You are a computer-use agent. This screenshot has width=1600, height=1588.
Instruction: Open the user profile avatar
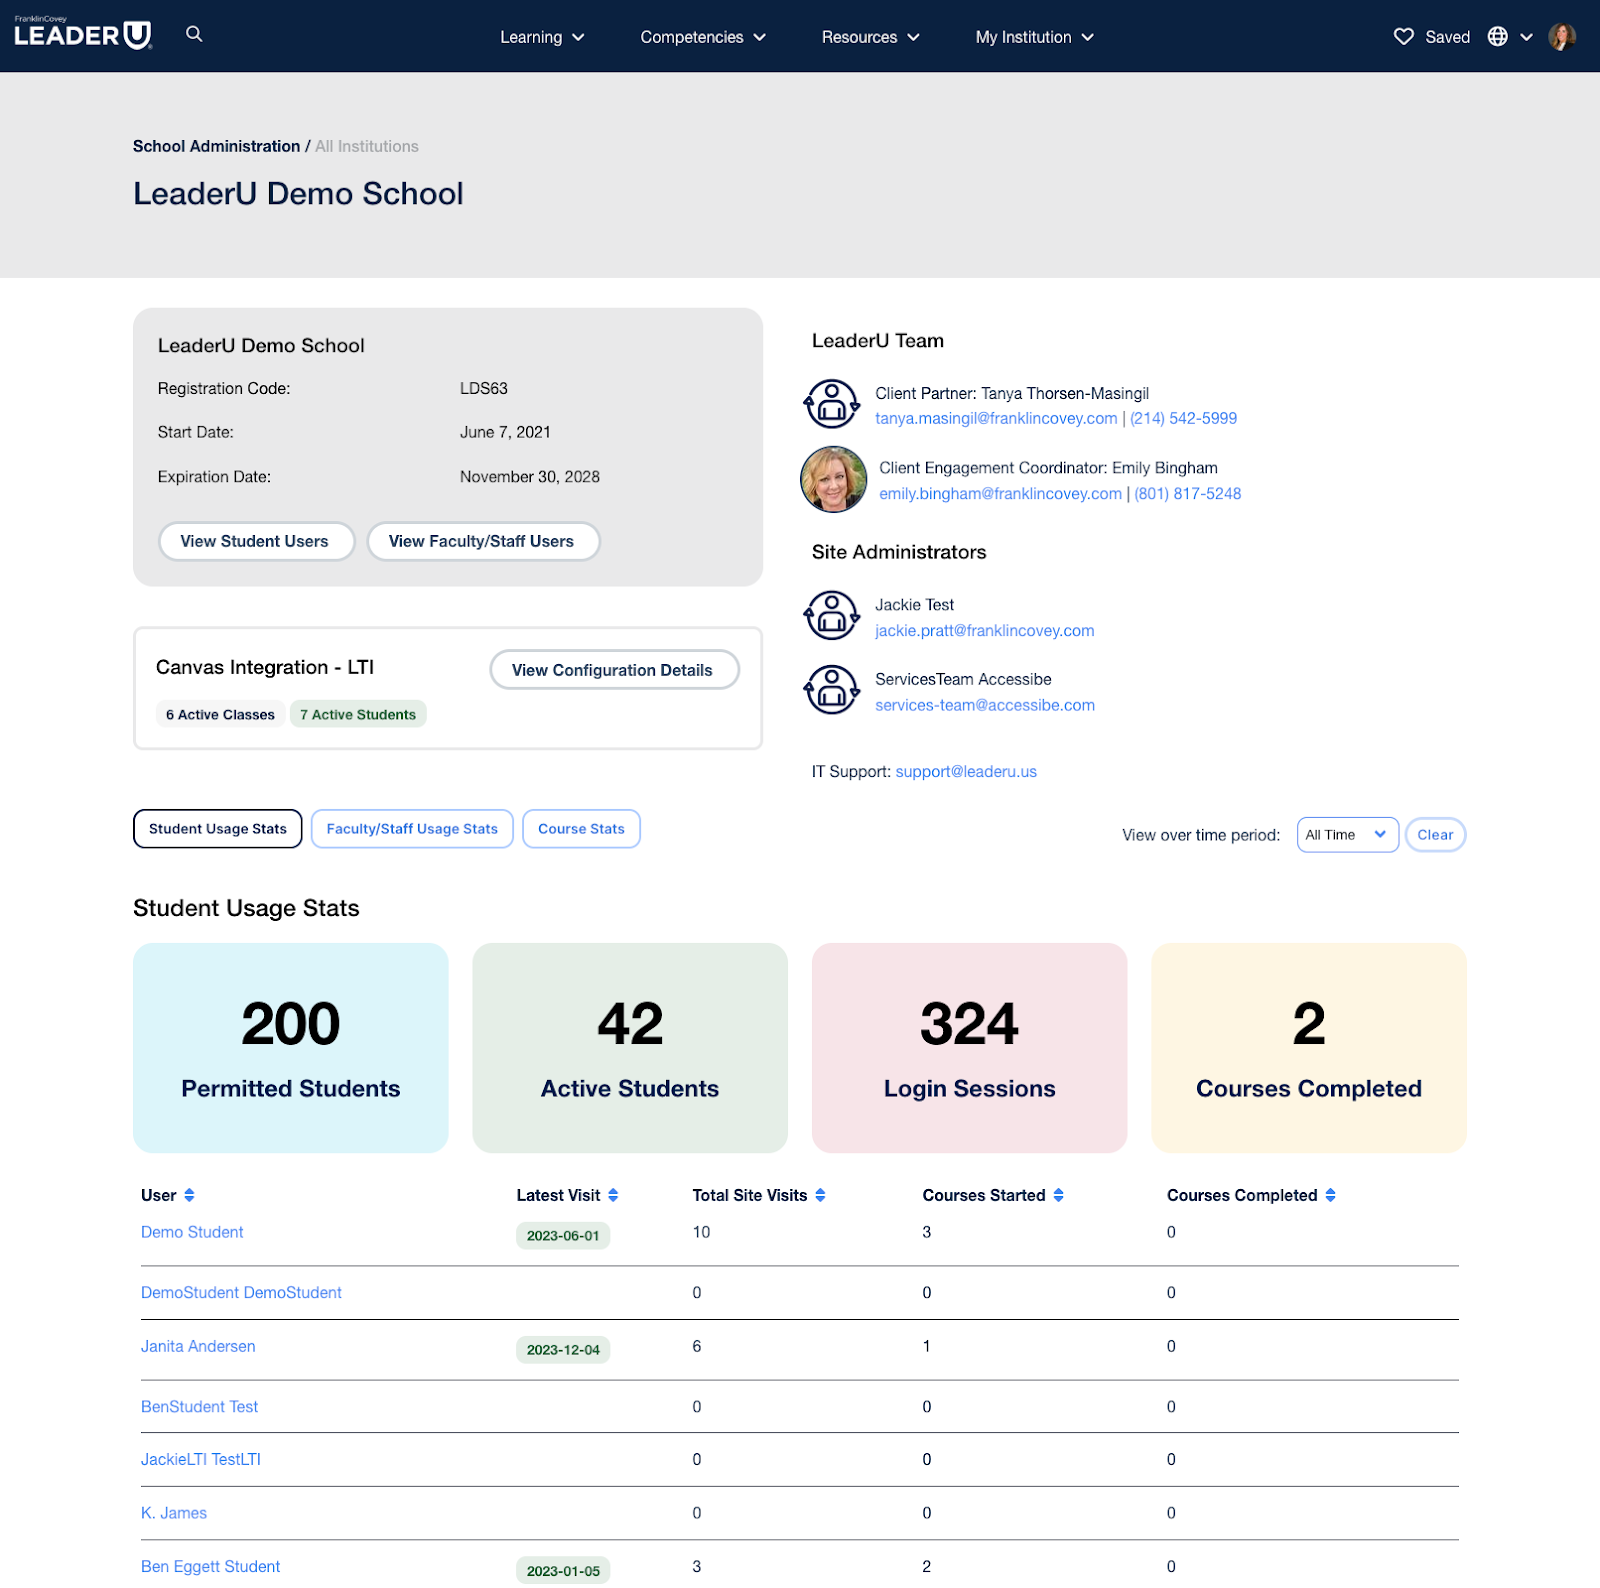tap(1561, 37)
